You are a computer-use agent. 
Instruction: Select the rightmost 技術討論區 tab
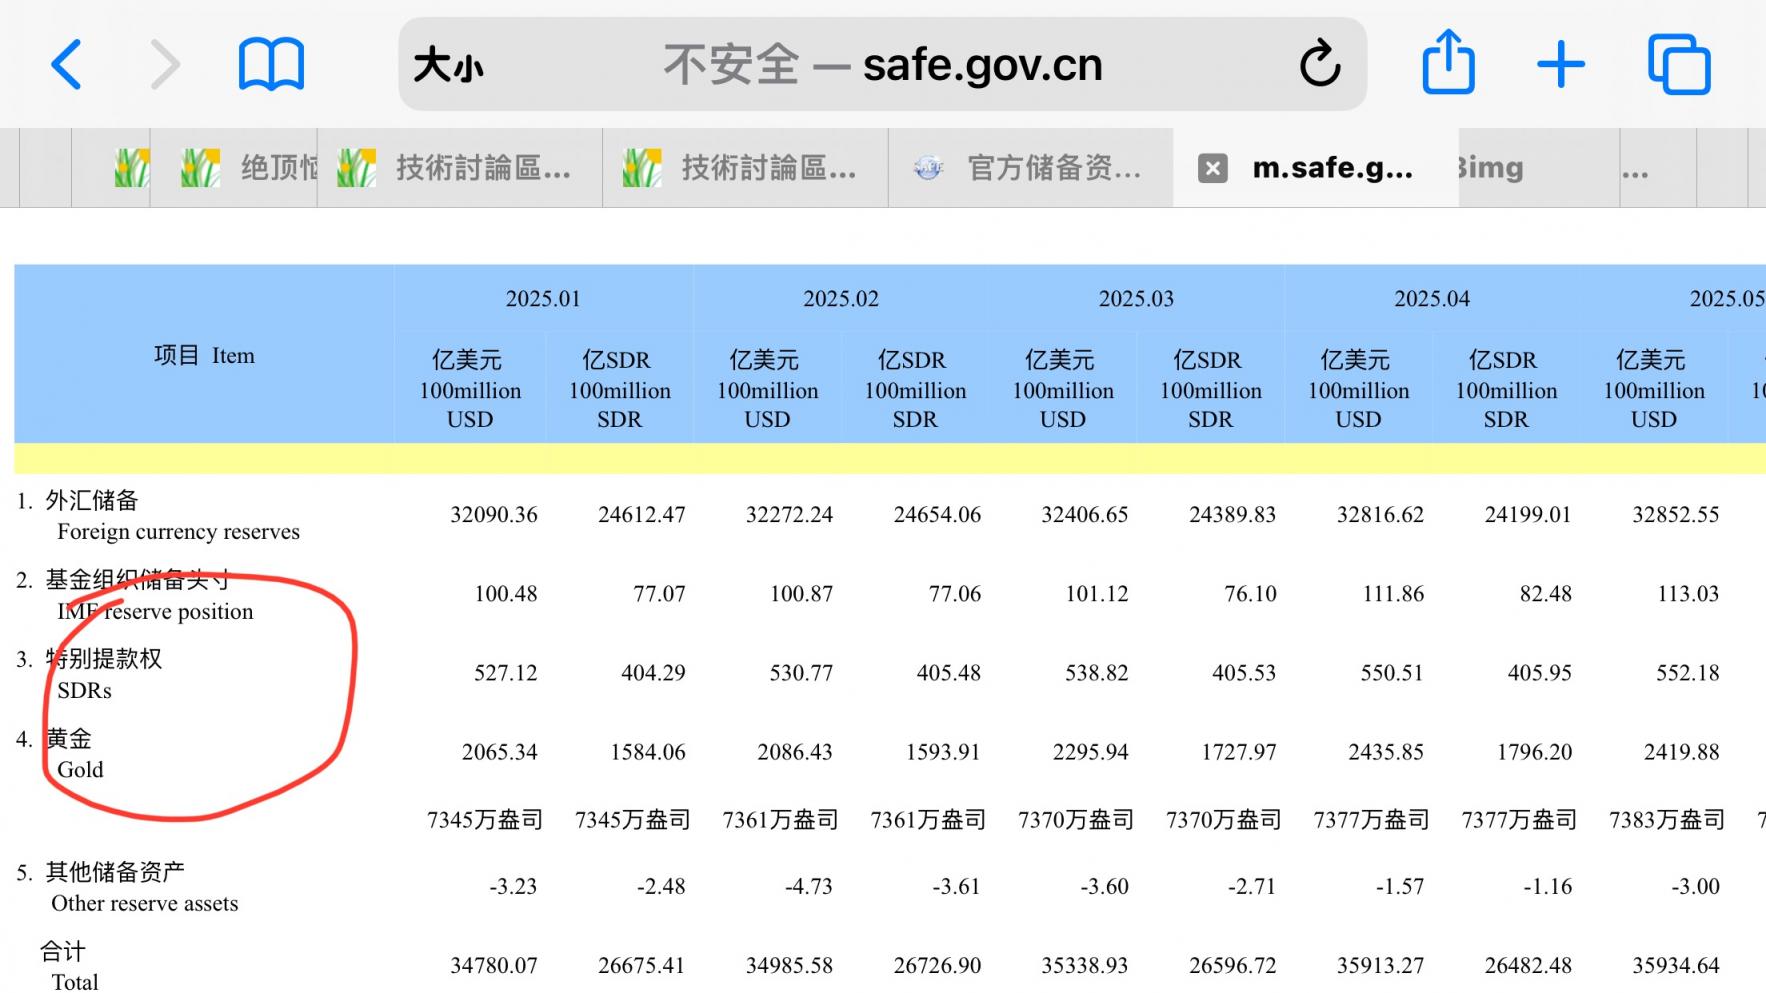(x=745, y=169)
